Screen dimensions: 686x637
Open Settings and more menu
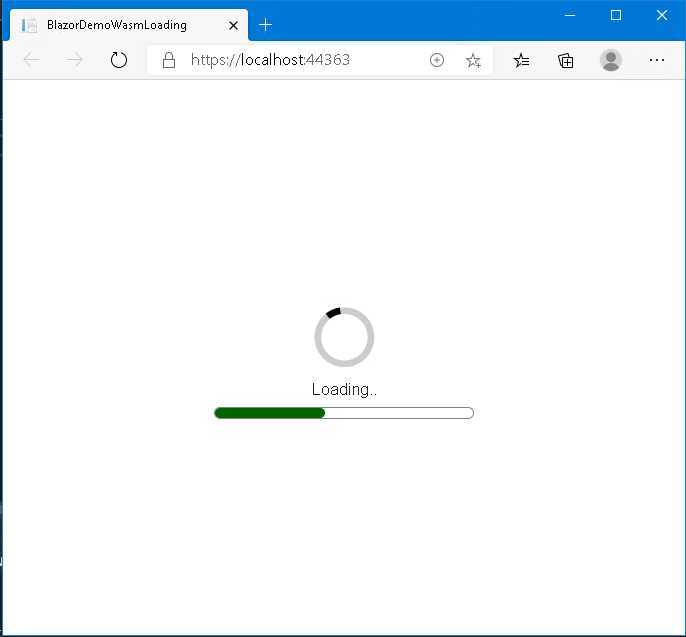[657, 60]
